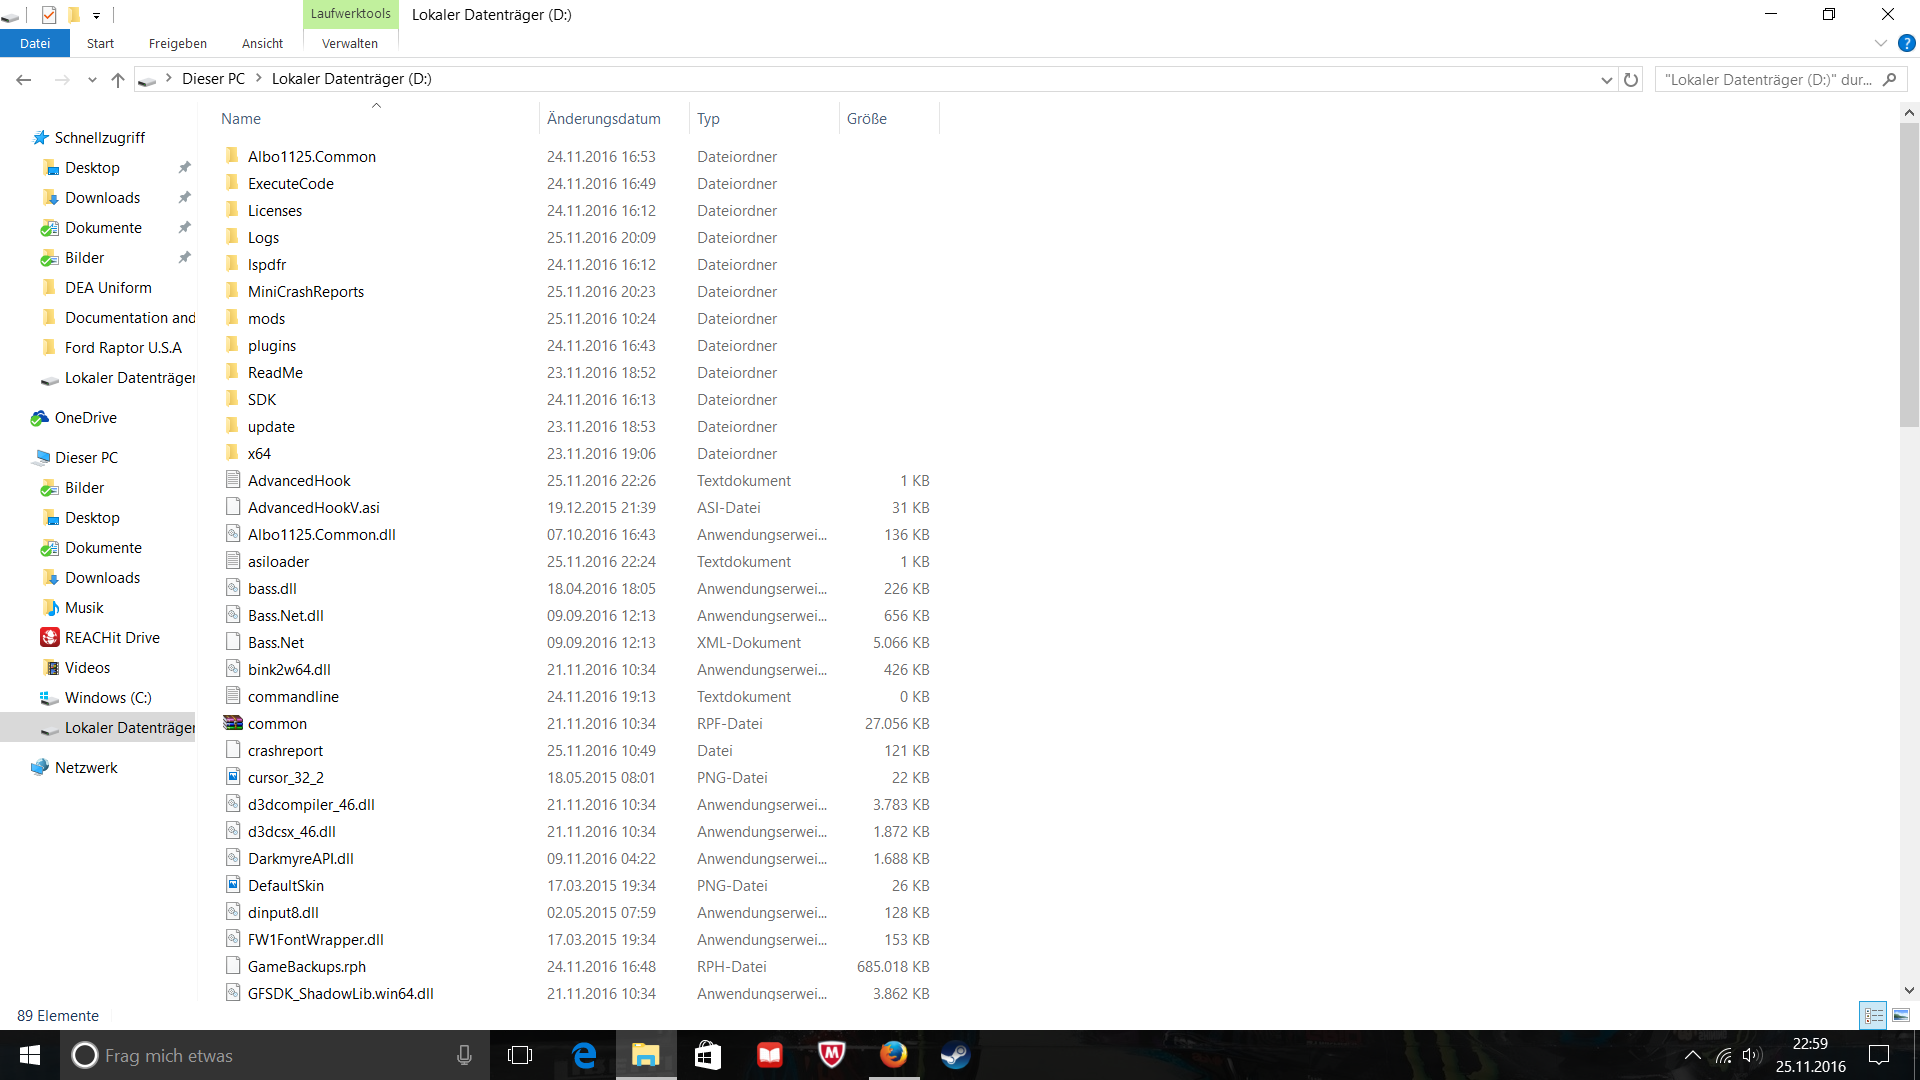Open Firefox from the taskbar

point(893,1055)
